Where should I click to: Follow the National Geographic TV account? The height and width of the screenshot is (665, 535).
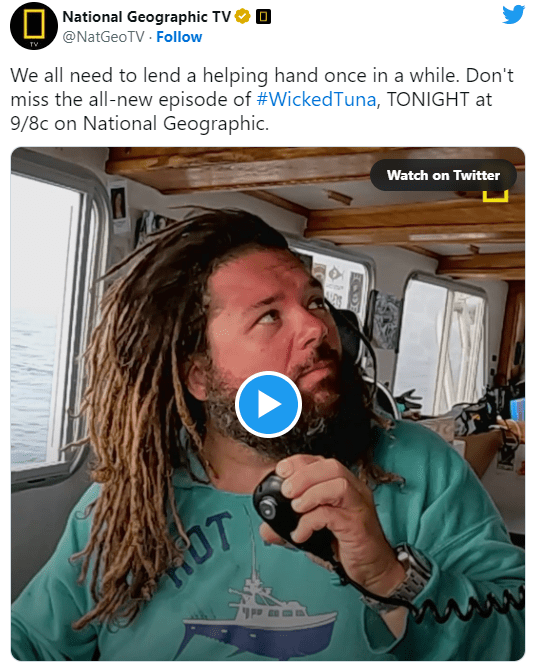(179, 37)
